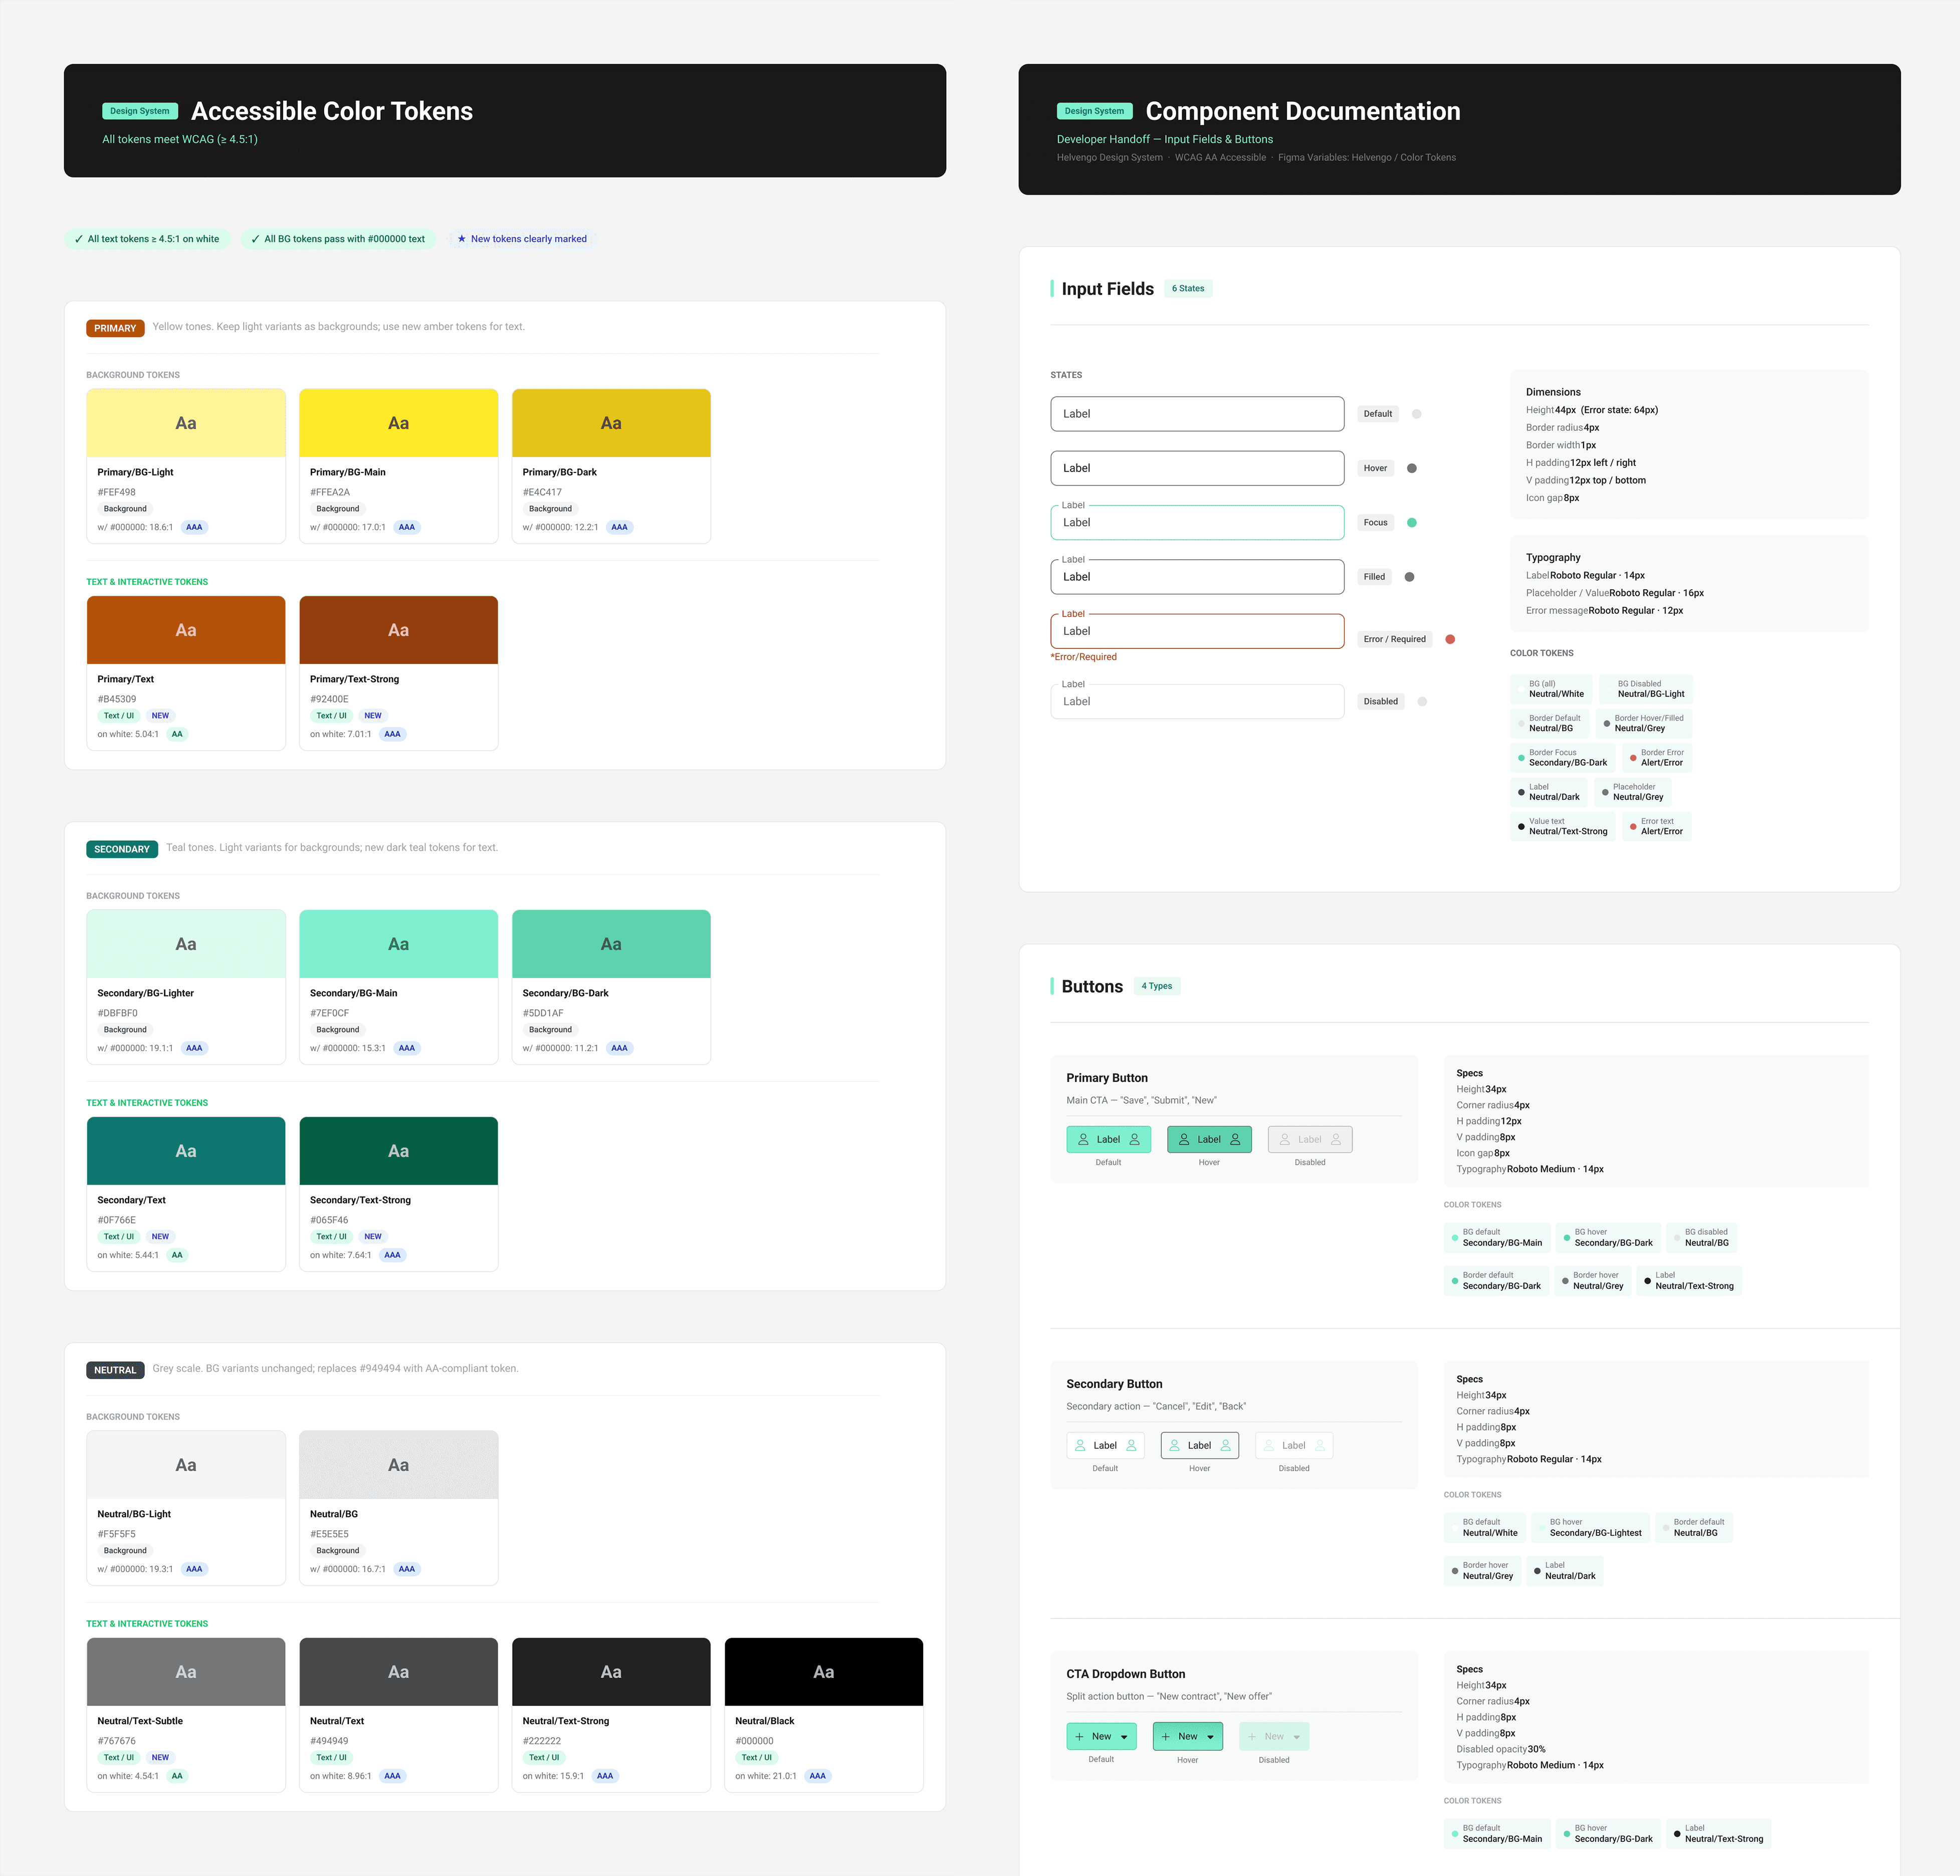Click left user icon in Secondary Button default
The image size is (1960, 1876).
(x=1080, y=1445)
